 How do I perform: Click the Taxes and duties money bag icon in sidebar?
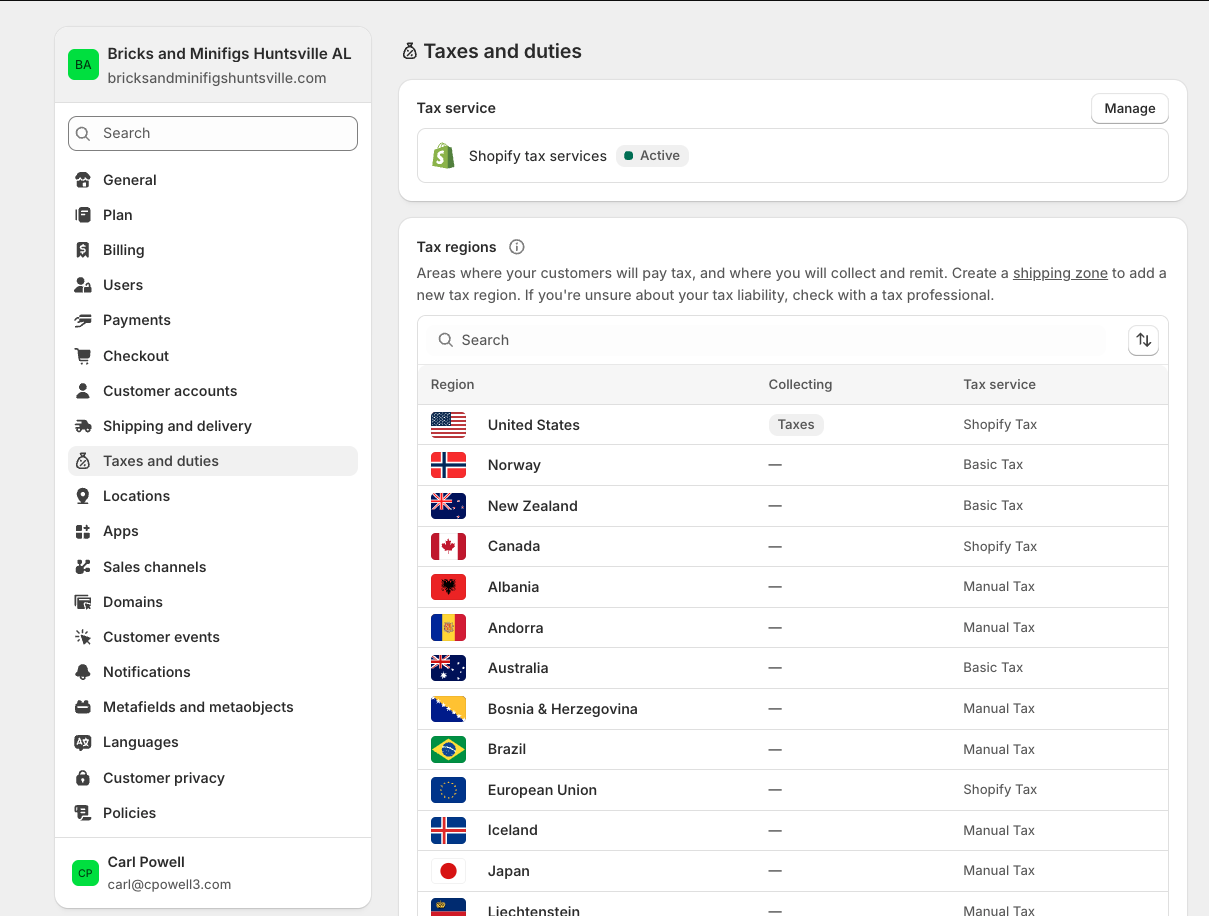tap(84, 461)
